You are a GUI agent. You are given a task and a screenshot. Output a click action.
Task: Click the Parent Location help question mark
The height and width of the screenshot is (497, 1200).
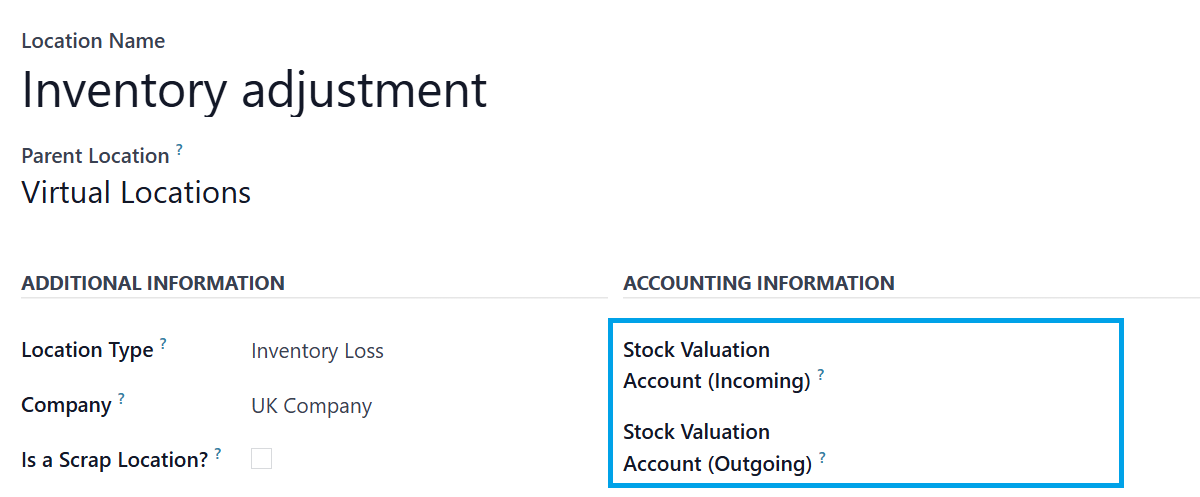(180, 150)
